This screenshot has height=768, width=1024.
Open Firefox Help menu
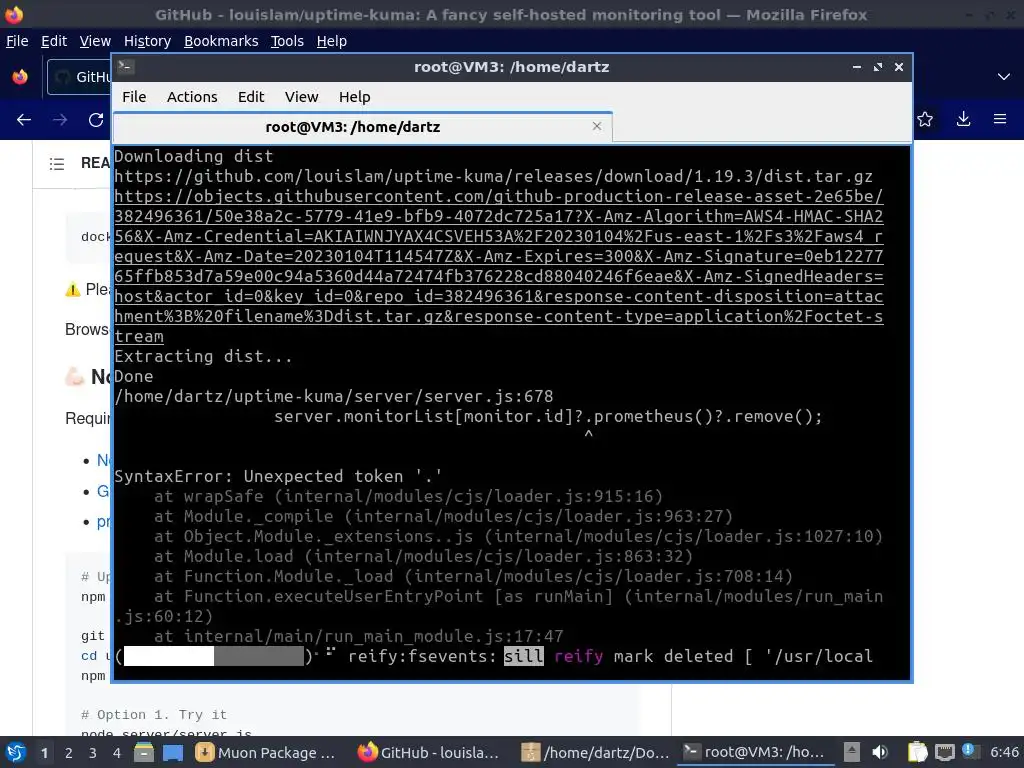pos(332,41)
